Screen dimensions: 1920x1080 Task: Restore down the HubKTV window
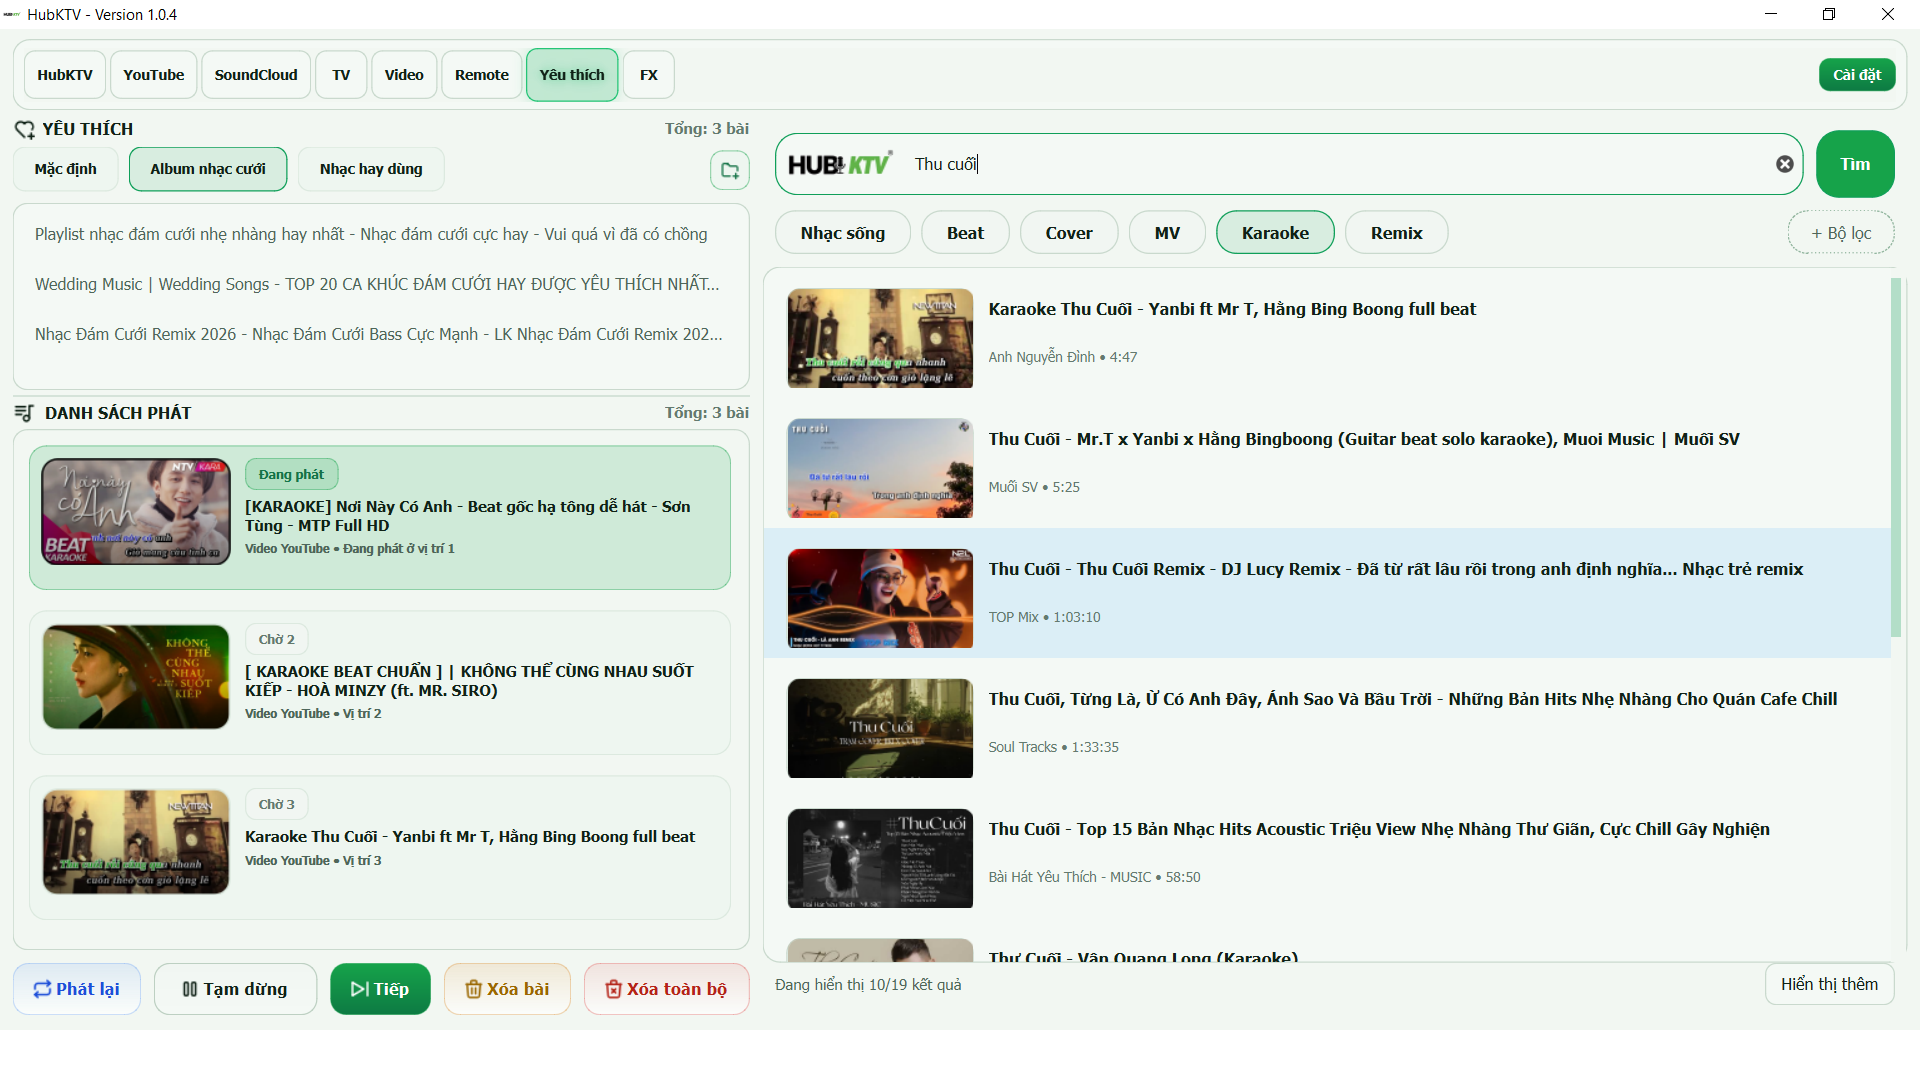click(x=1829, y=14)
